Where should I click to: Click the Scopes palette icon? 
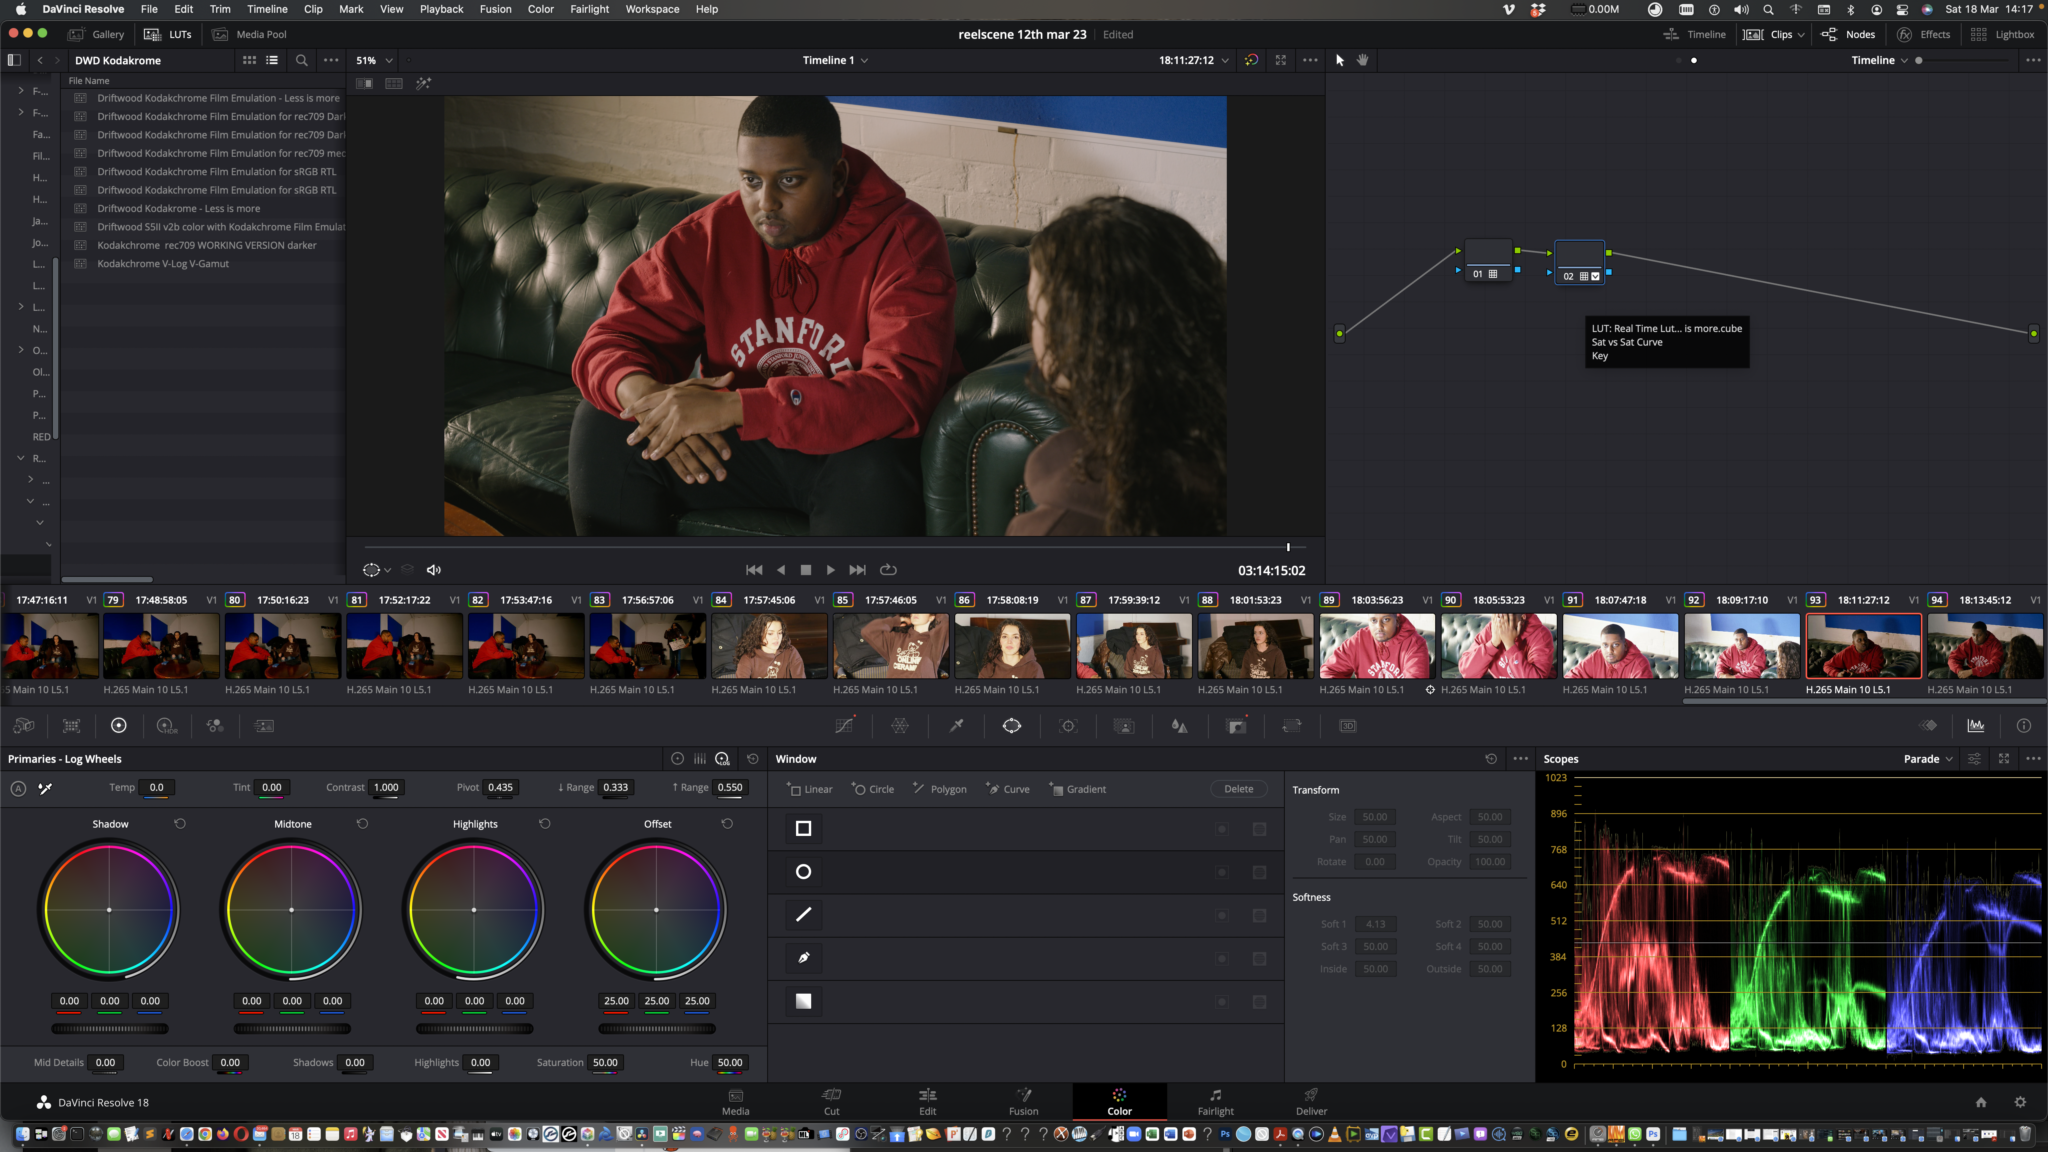pos(1976,726)
